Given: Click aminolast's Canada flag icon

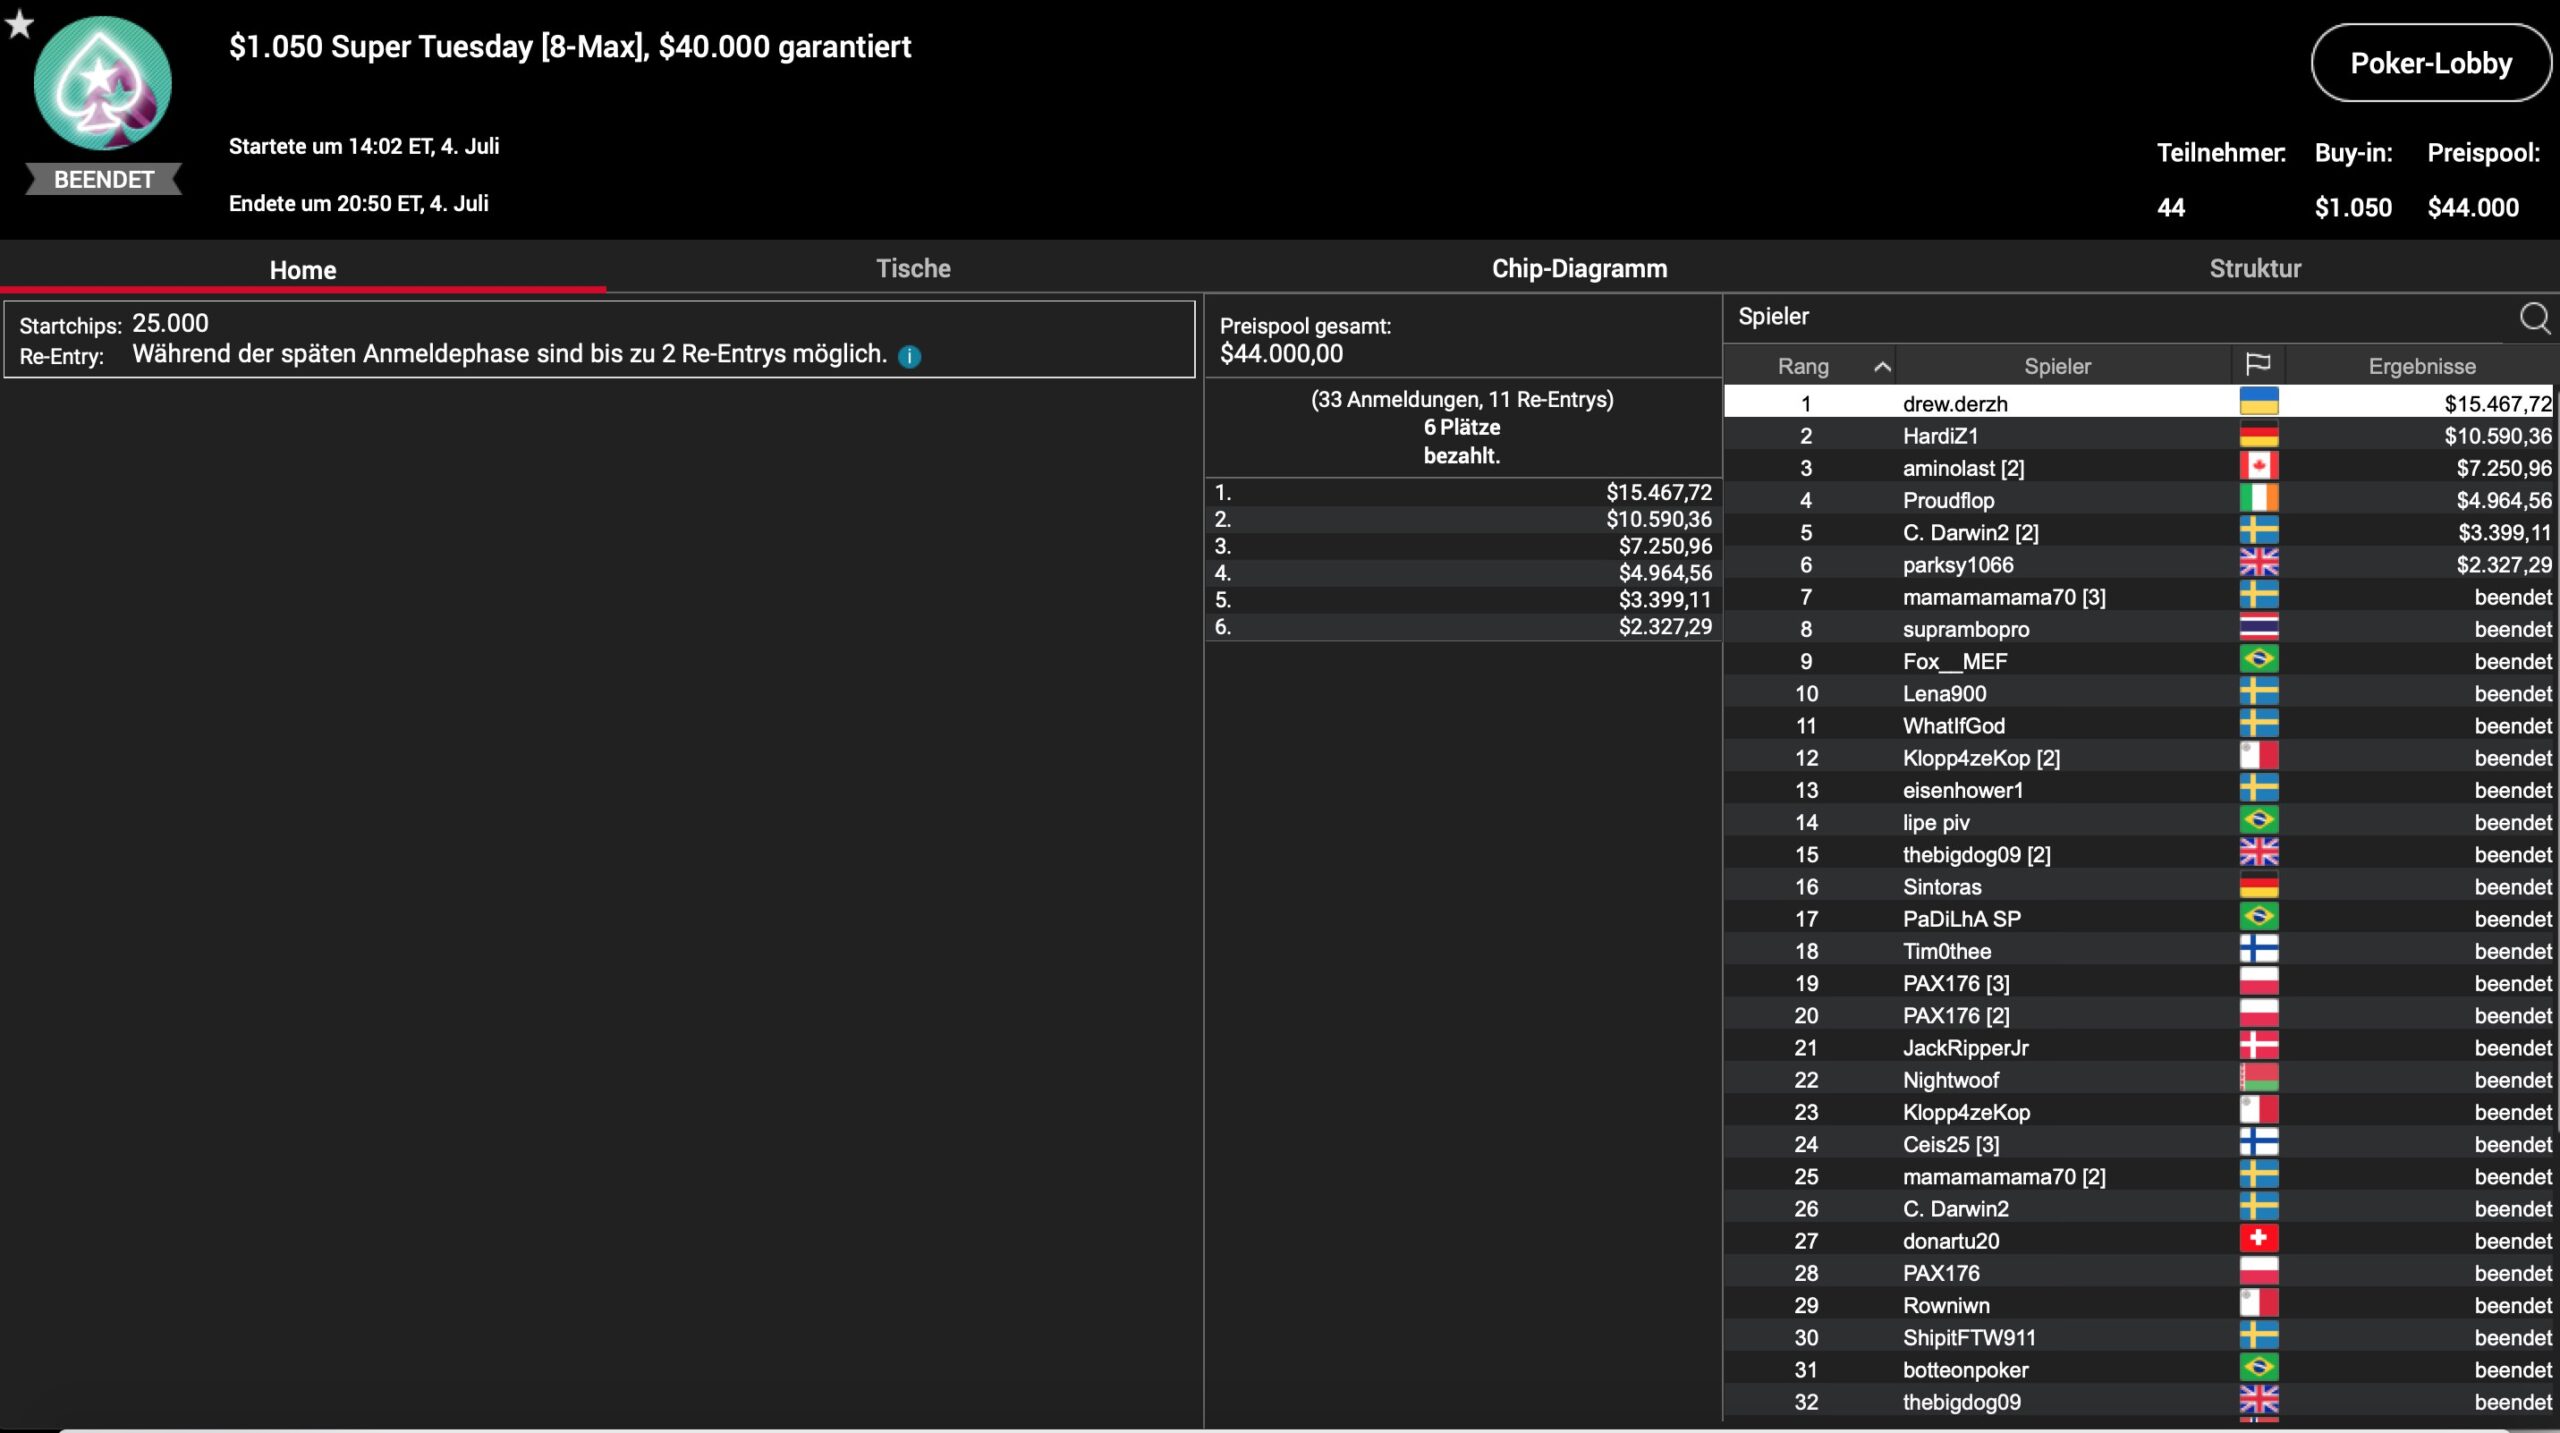Looking at the screenshot, I should (x=2258, y=467).
